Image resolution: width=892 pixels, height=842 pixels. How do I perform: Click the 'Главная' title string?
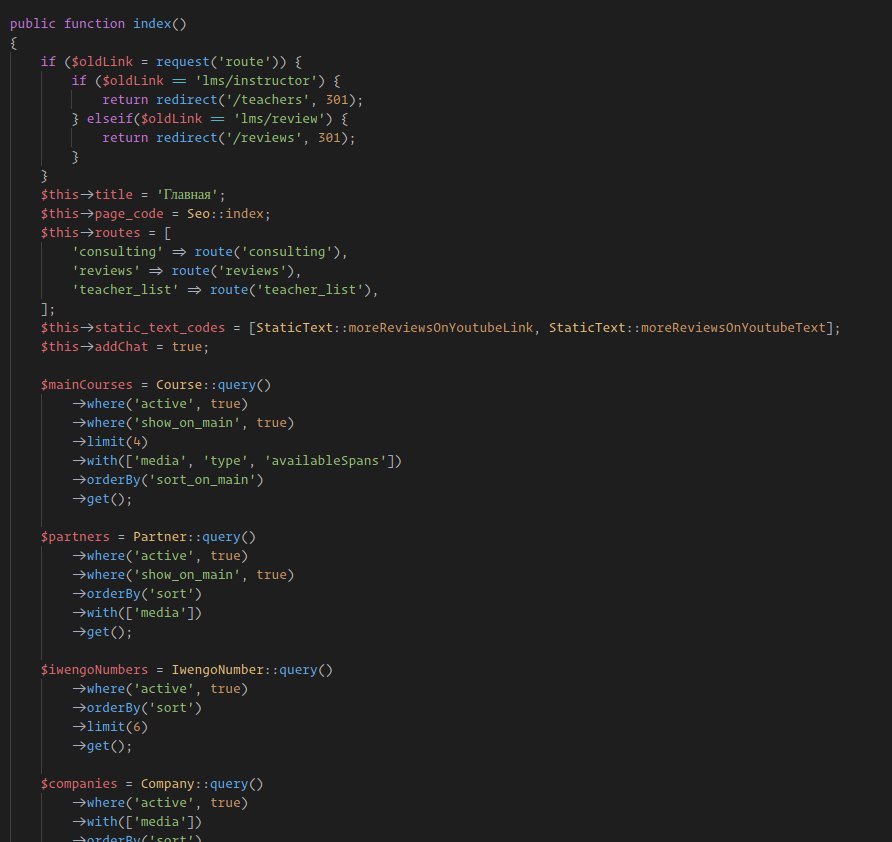[x=187, y=195]
